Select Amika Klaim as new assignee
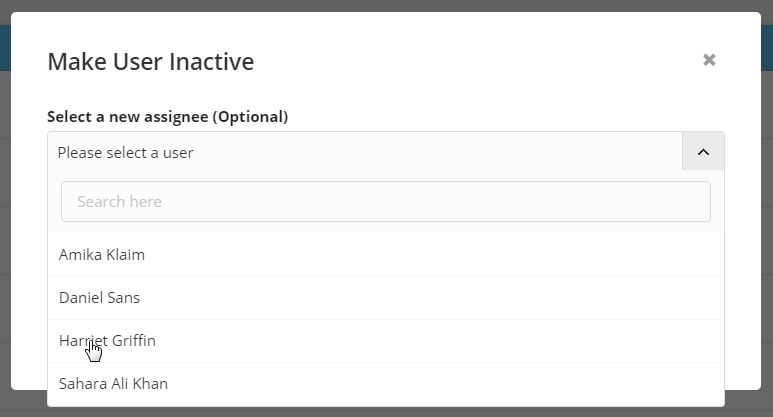The height and width of the screenshot is (417, 773). 386,254
